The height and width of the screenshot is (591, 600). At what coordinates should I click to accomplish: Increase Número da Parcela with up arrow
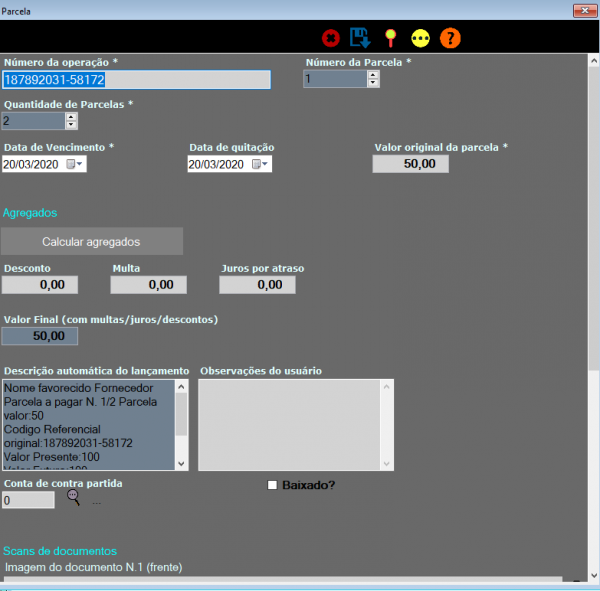point(373,74)
